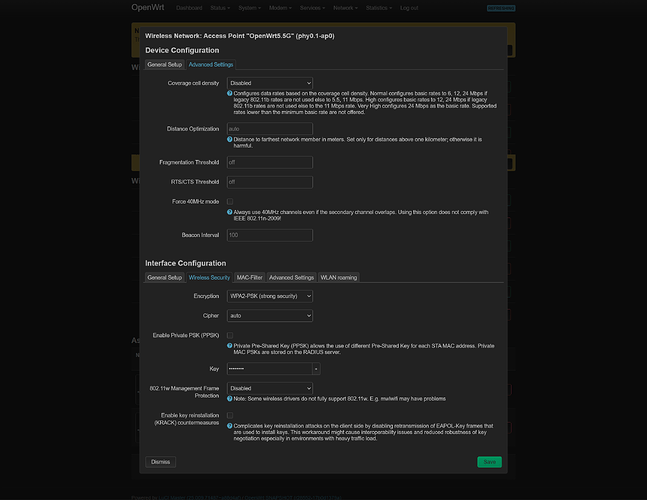Click the Private PSK description info icon
Screen dimensions: 647x500
pyautogui.click(x=231, y=345)
